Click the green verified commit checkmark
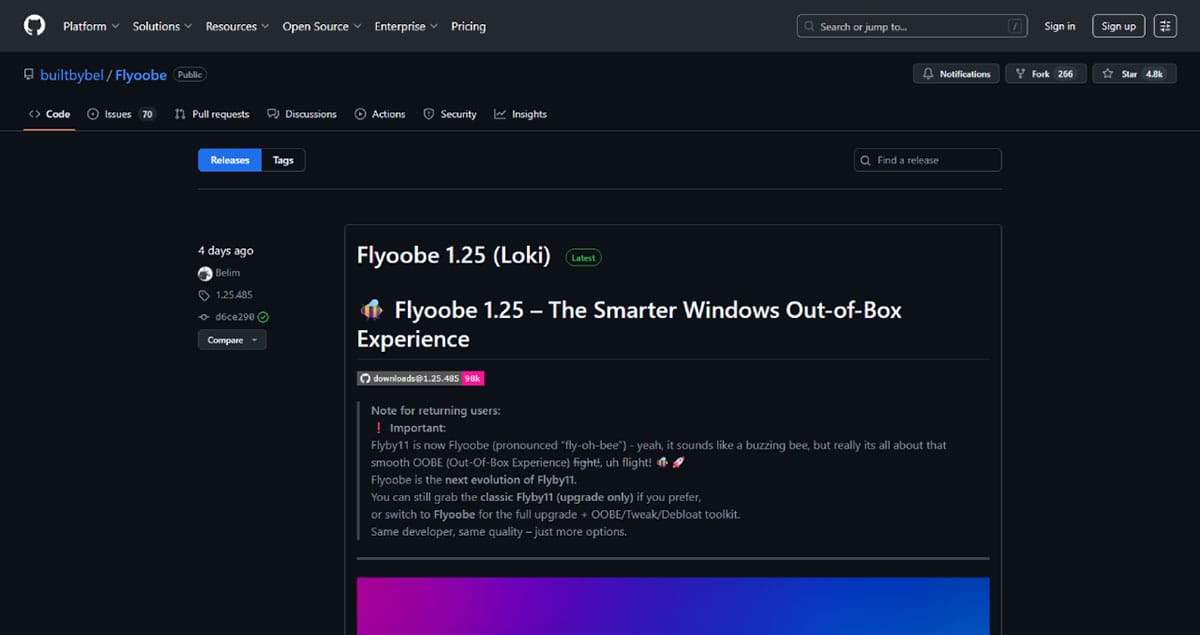1200x635 pixels. tap(263, 317)
